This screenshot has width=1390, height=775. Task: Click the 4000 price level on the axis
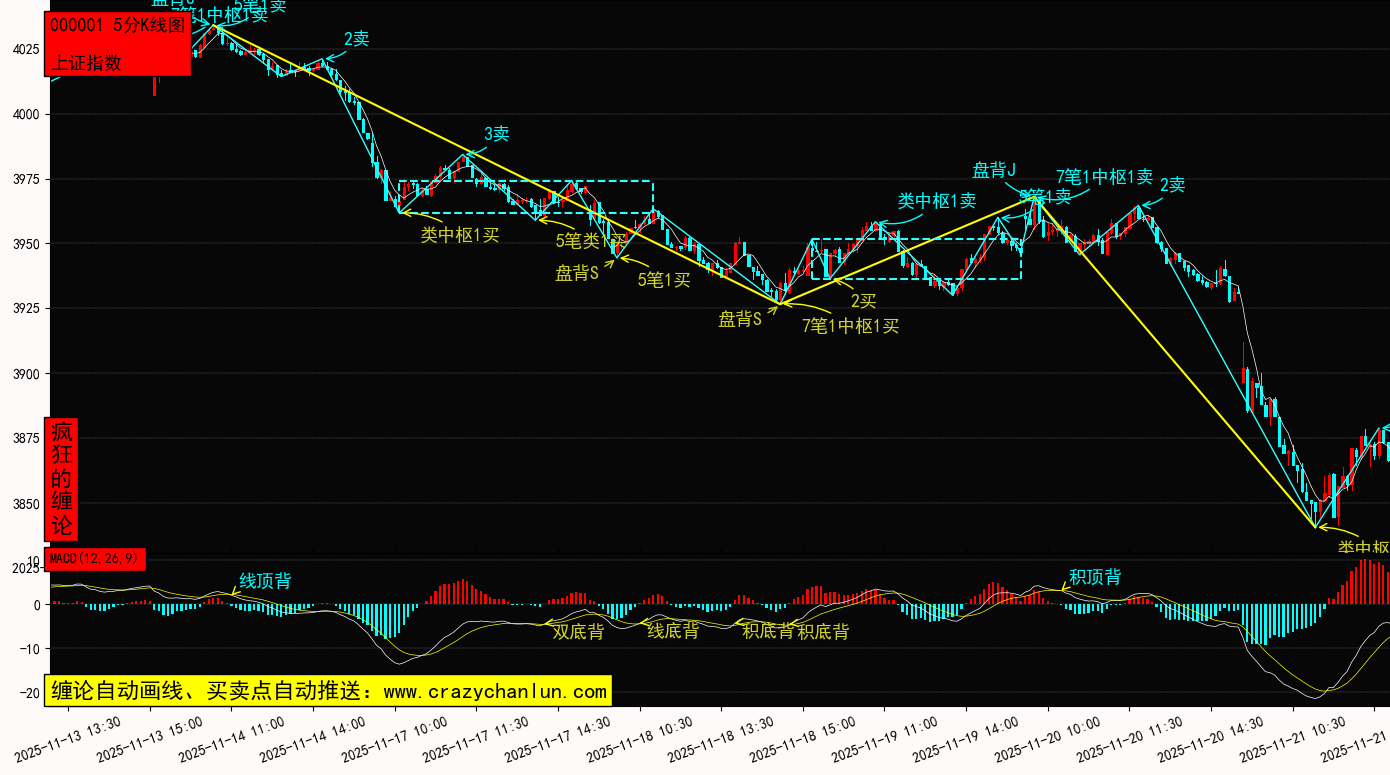pyautogui.click(x=25, y=114)
